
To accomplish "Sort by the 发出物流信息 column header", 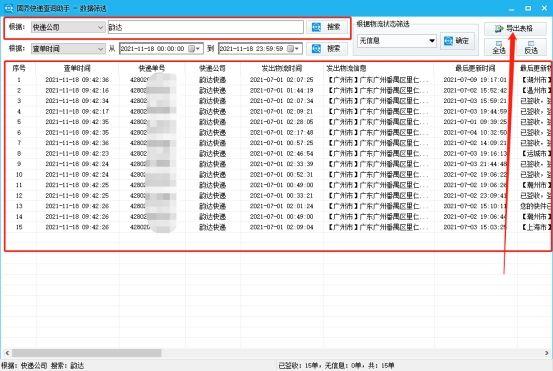I will point(379,68).
